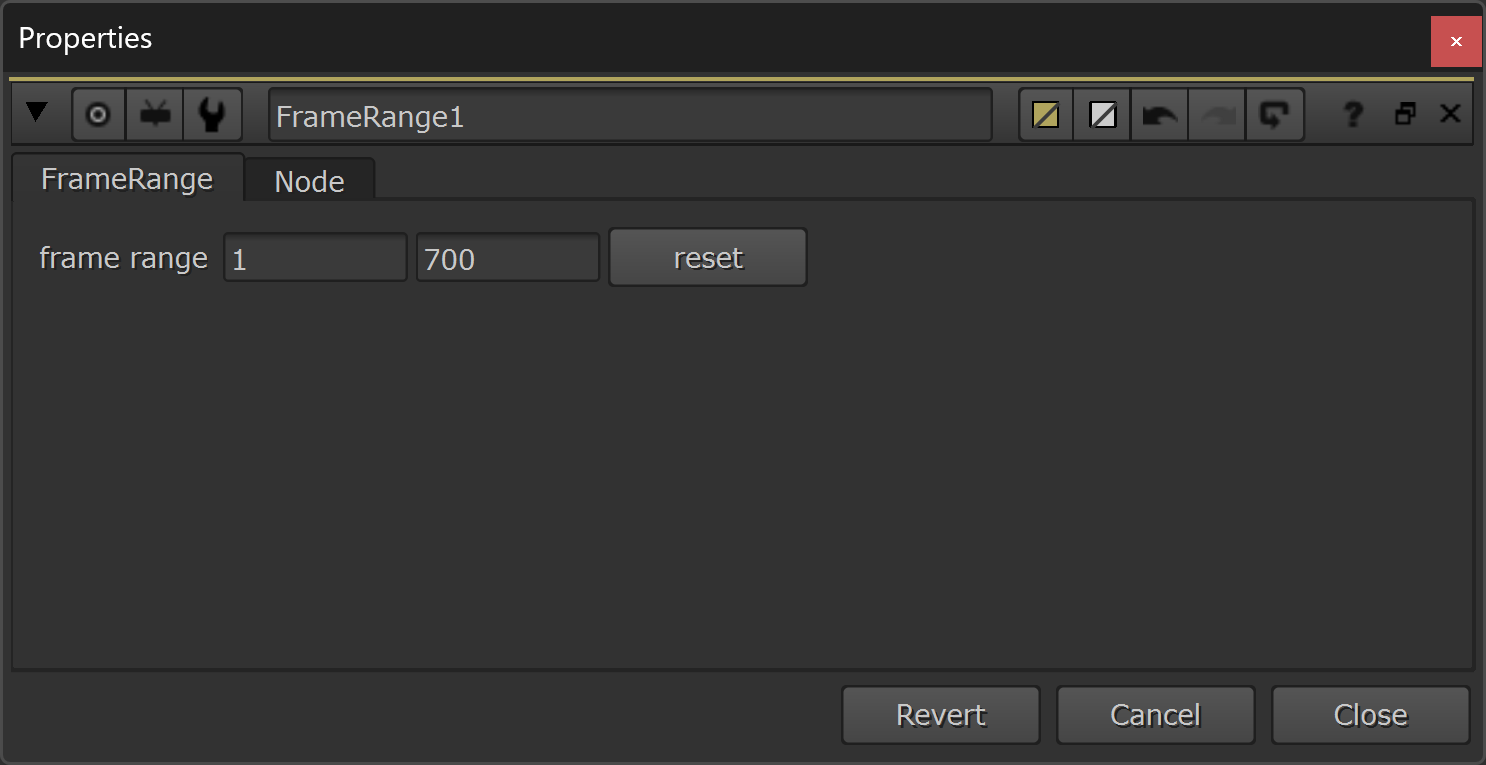1486x765 pixels.
Task: Click the reset button
Action: [x=708, y=257]
